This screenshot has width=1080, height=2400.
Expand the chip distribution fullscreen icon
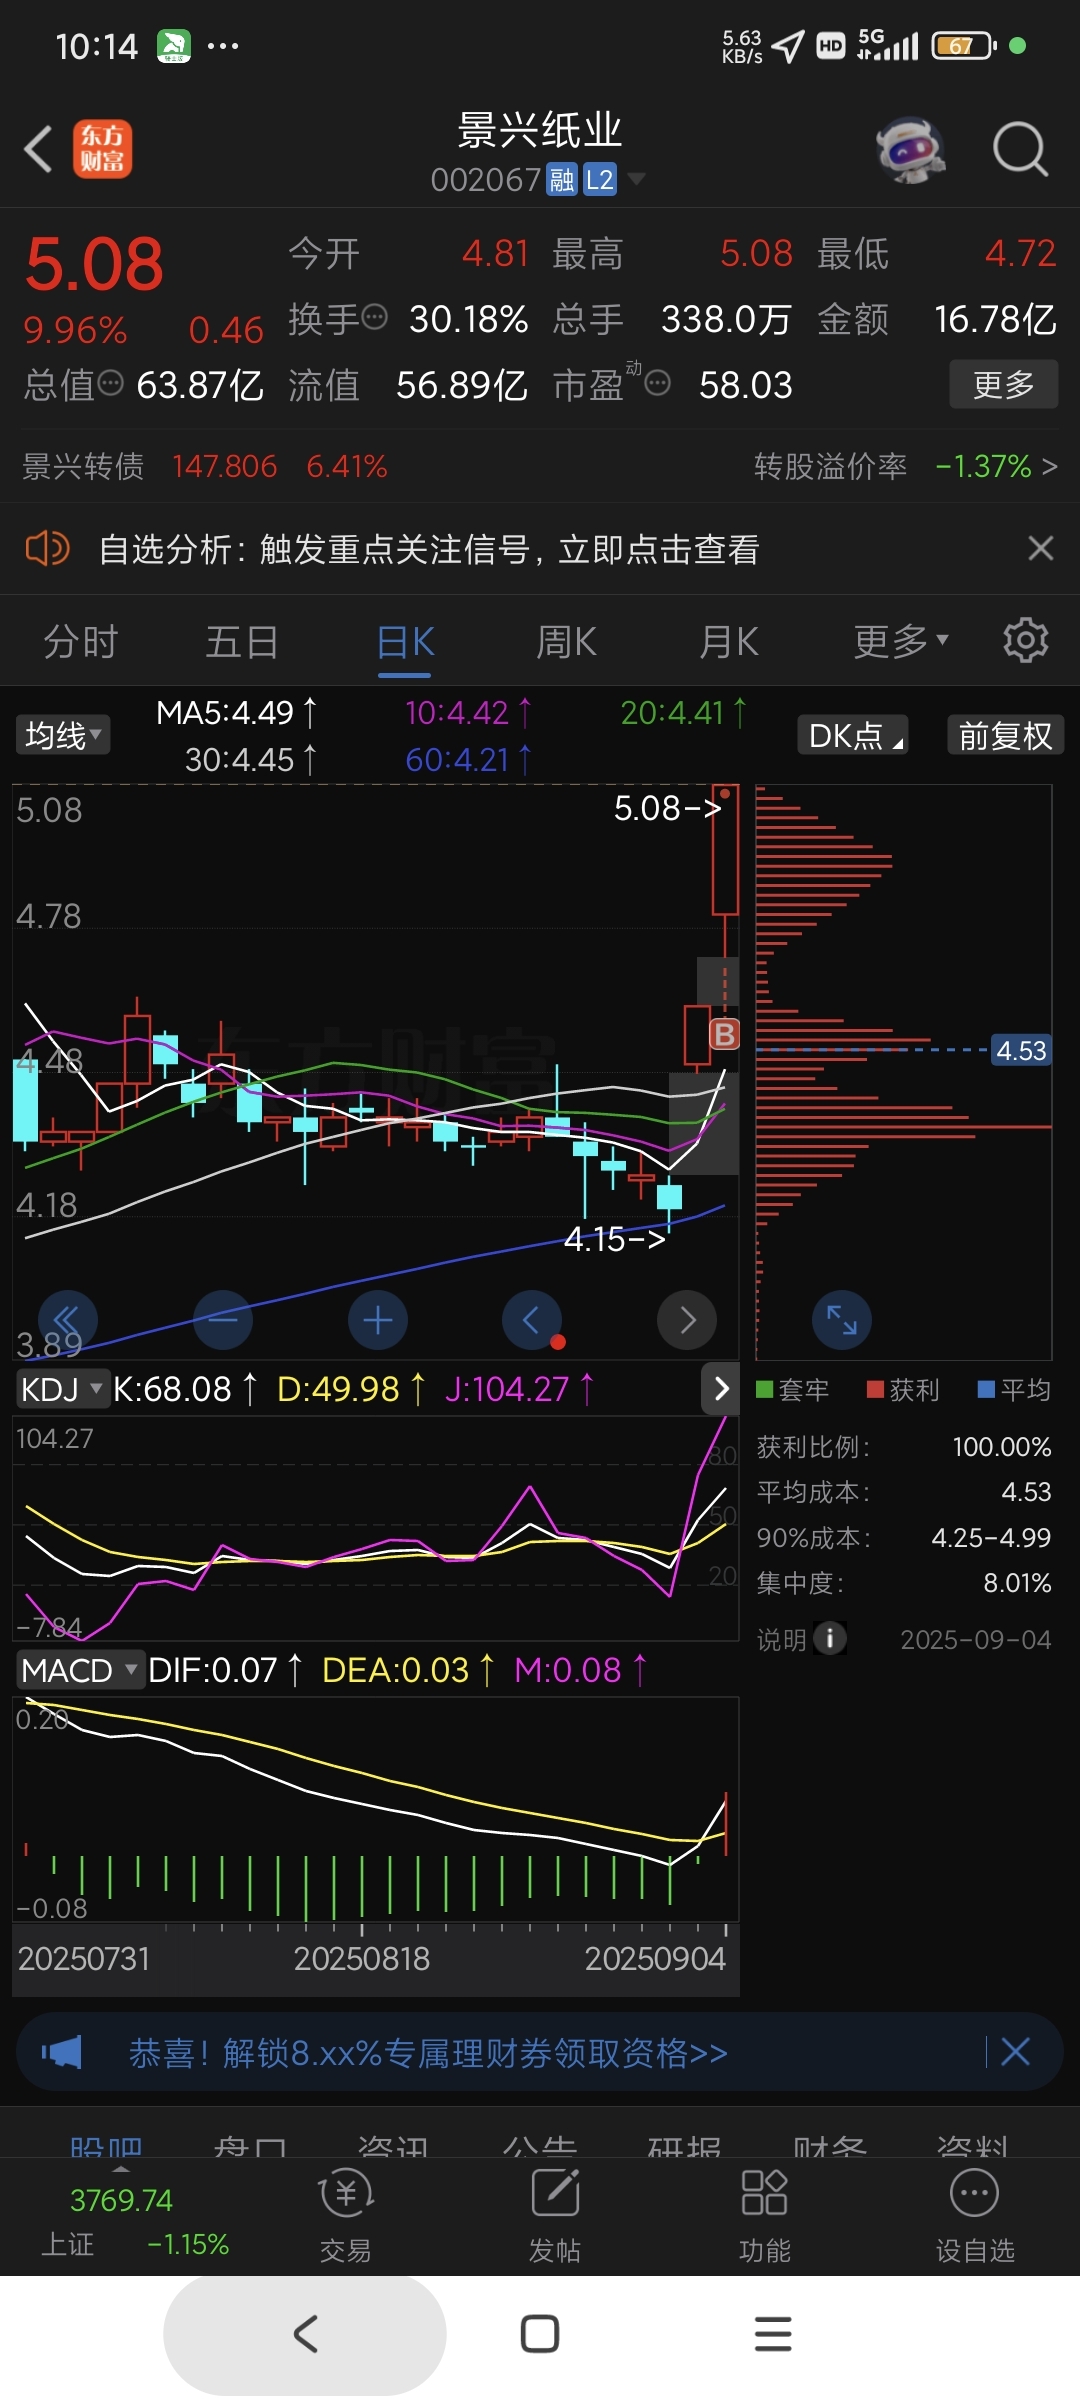842,1320
